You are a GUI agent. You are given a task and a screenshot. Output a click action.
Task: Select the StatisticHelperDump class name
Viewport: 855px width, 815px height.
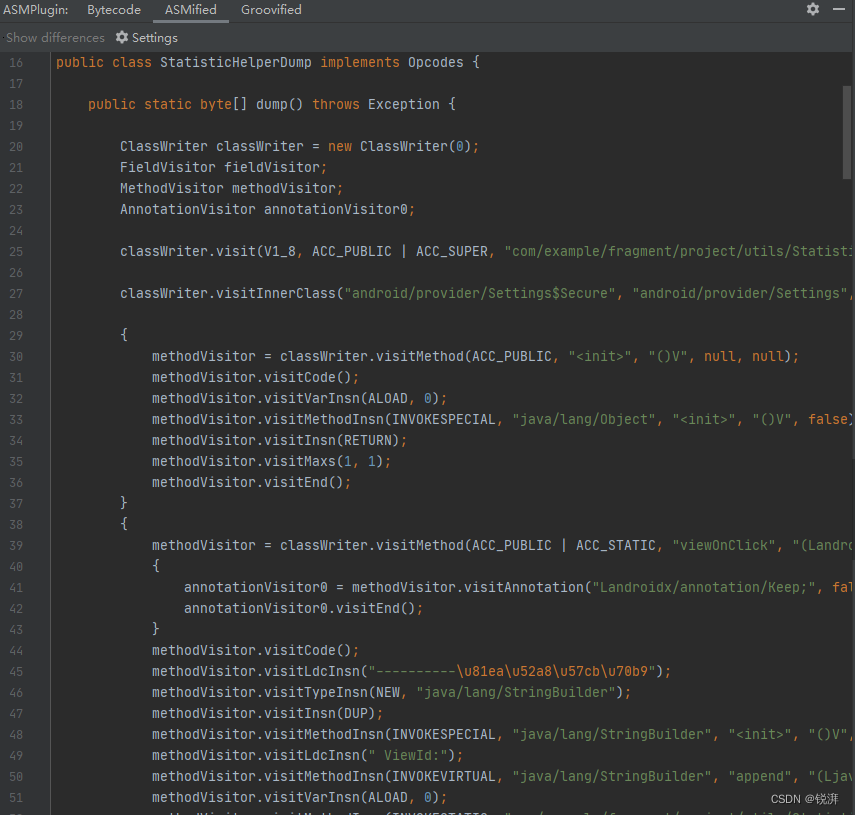(x=237, y=61)
